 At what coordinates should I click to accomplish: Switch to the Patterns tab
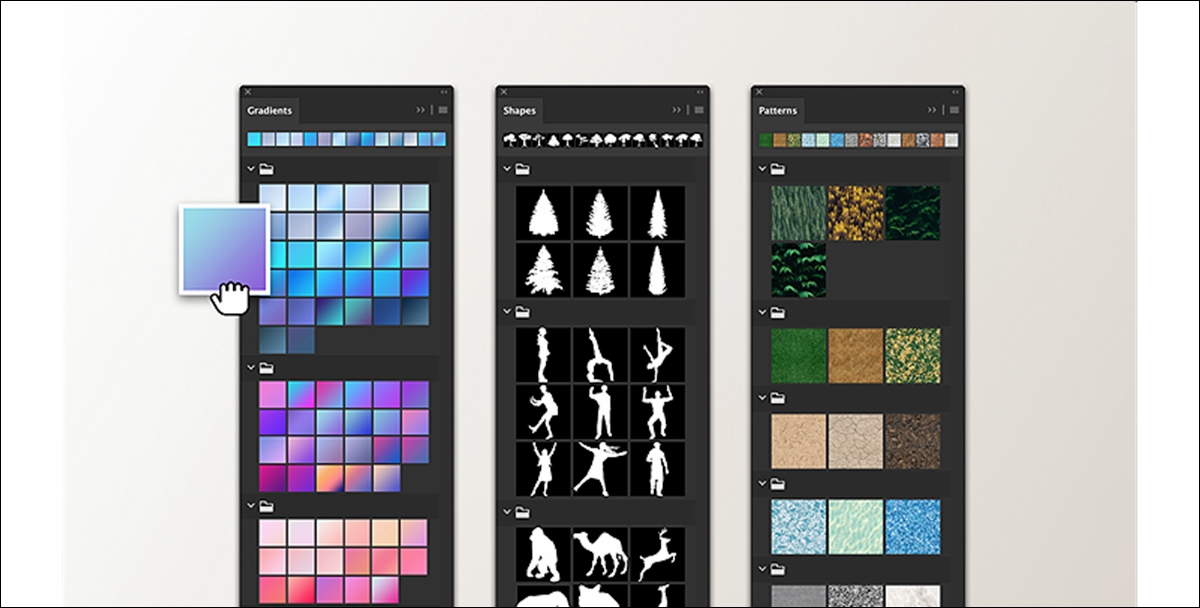[778, 110]
